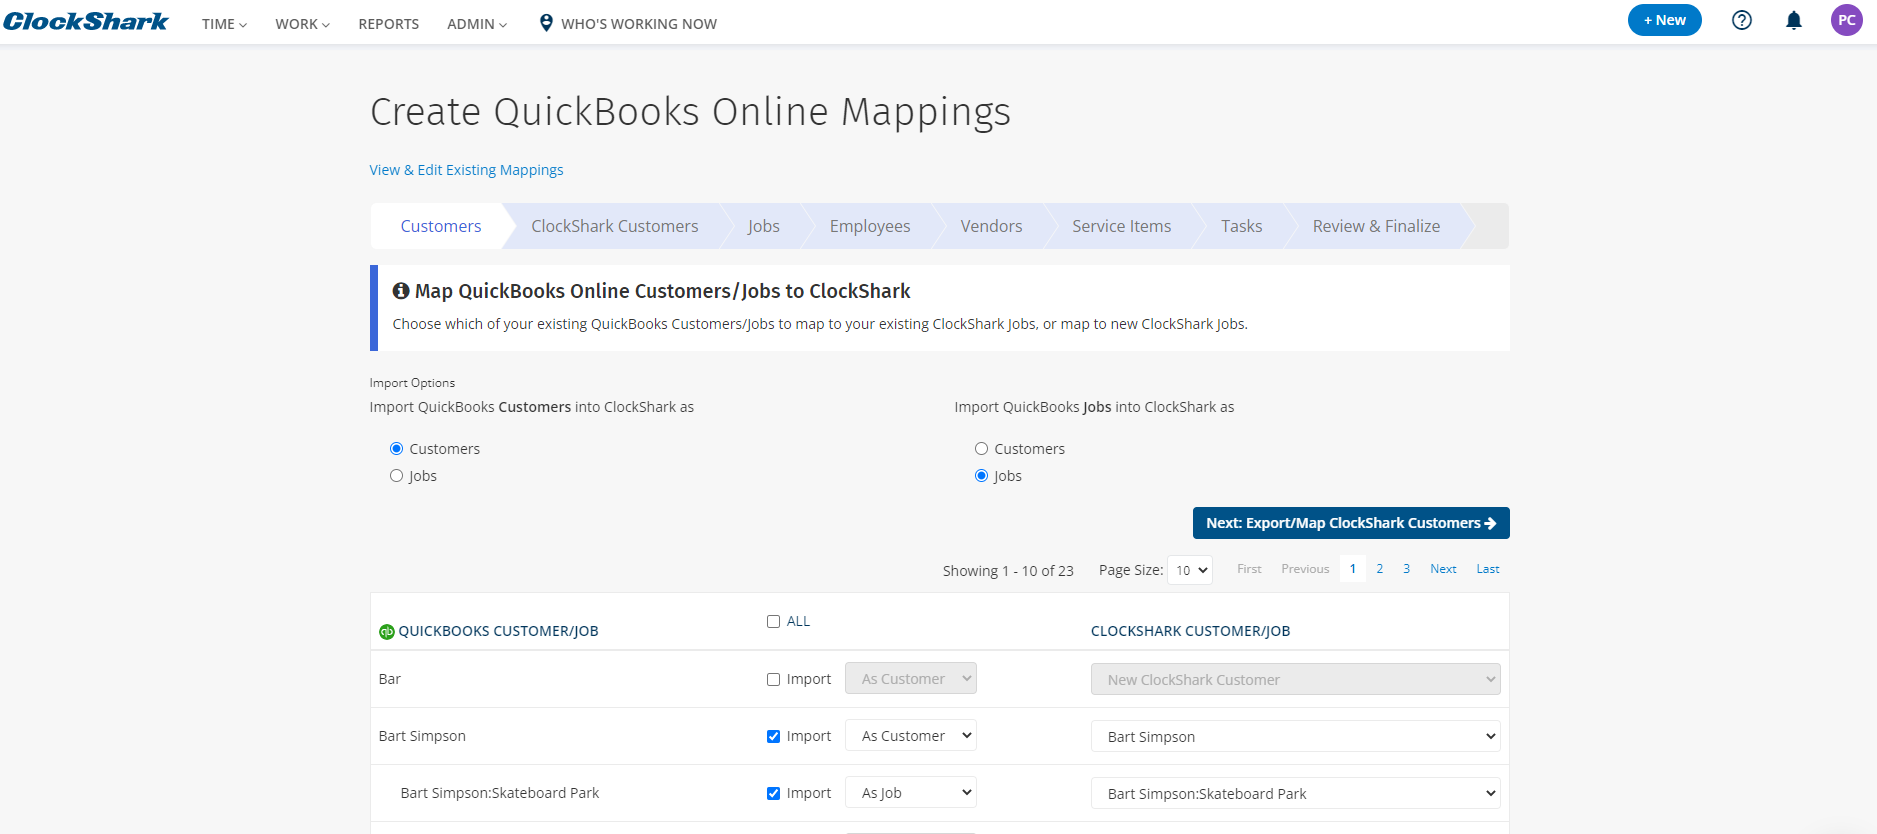The width and height of the screenshot is (1877, 834).
Task: Click the First pagination link
Action: (x=1249, y=569)
